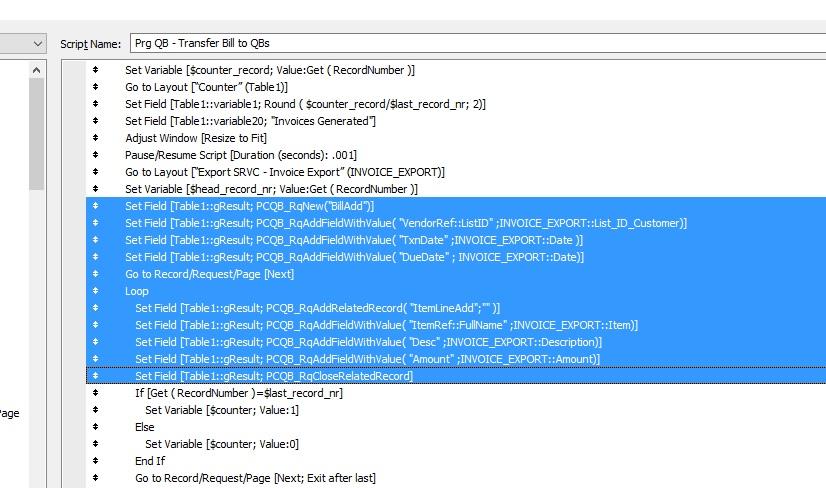Click the reorder handle of Adjust Window step

[95, 138]
